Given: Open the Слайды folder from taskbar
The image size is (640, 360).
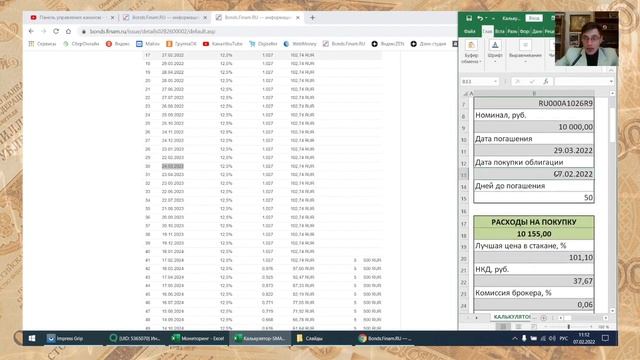Looking at the screenshot, I should point(310,338).
